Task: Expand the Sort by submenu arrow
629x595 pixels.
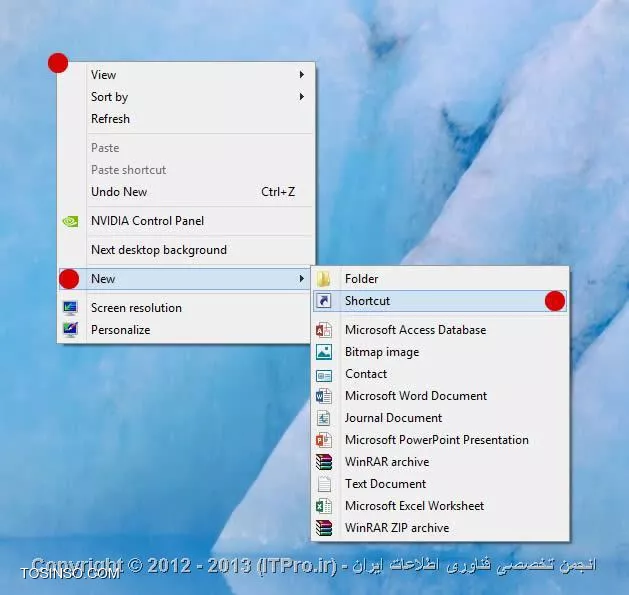Action: [x=302, y=97]
